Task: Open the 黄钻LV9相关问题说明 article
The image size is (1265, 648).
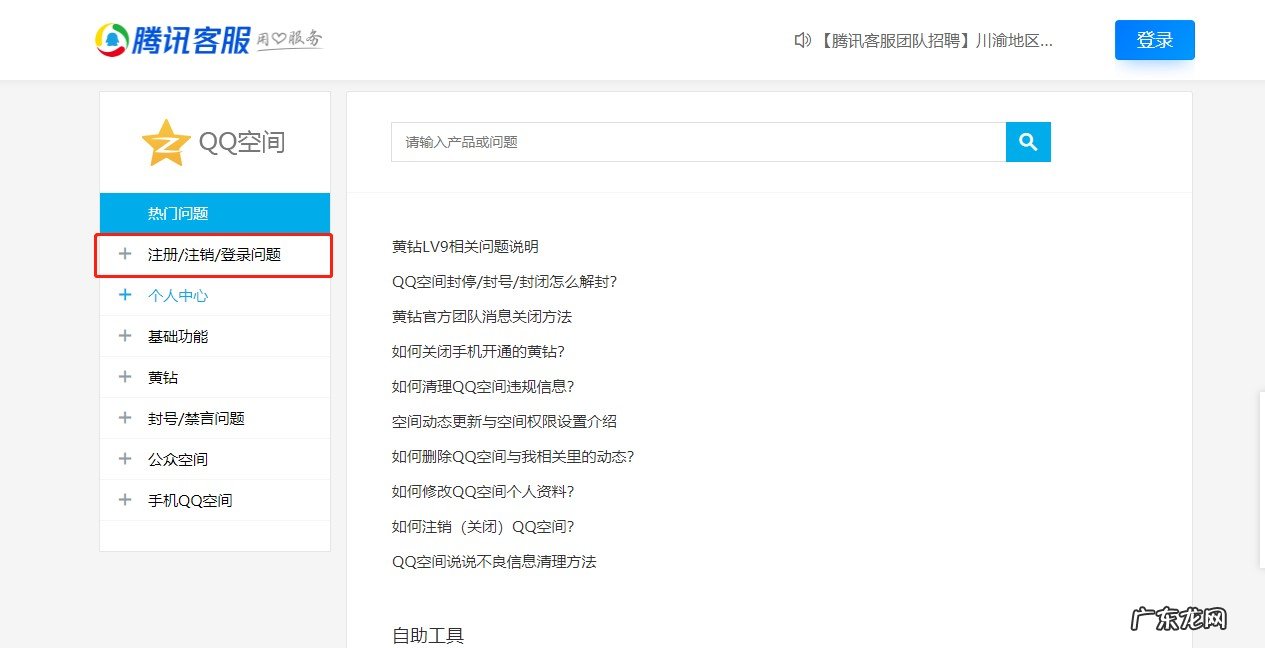Action: pos(465,247)
